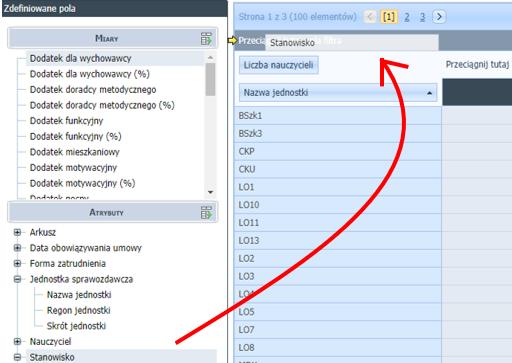Click the Miary section header

click(x=113, y=38)
